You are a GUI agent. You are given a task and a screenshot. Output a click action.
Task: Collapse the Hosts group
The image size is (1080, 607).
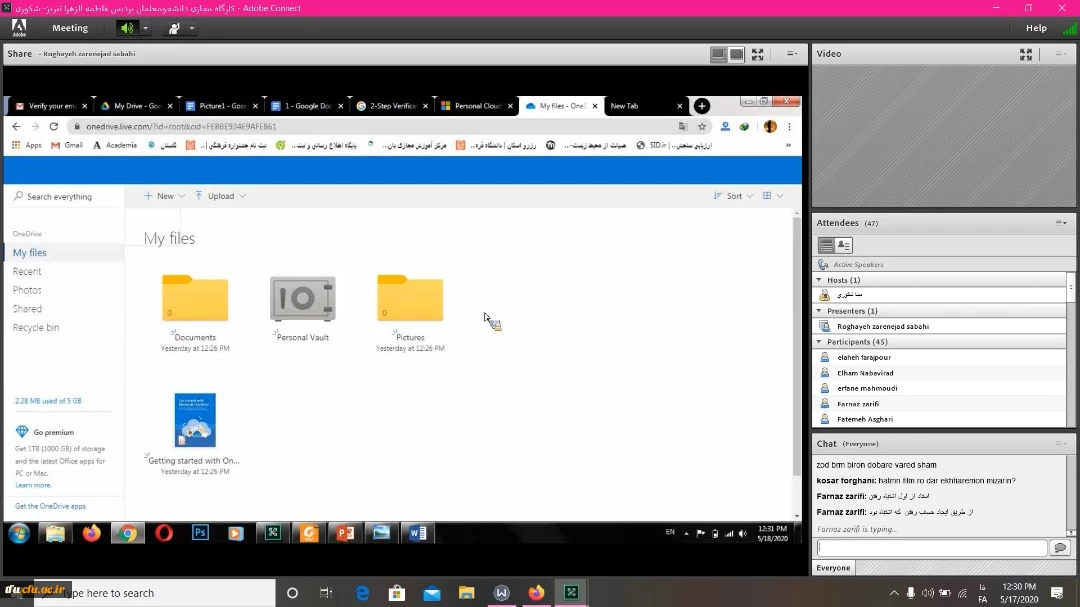[x=820, y=280]
